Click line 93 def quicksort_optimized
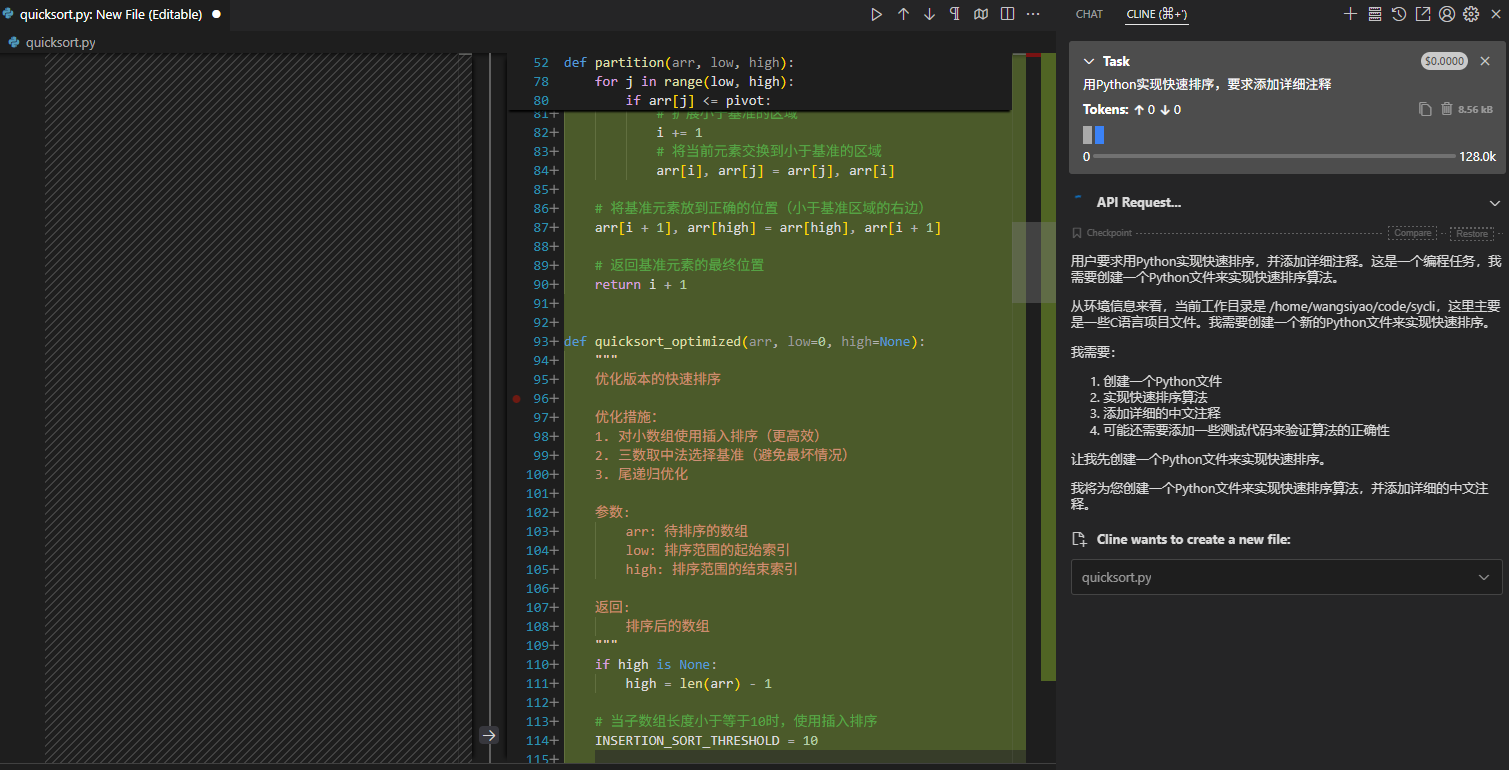The height and width of the screenshot is (770, 1509). [745, 341]
